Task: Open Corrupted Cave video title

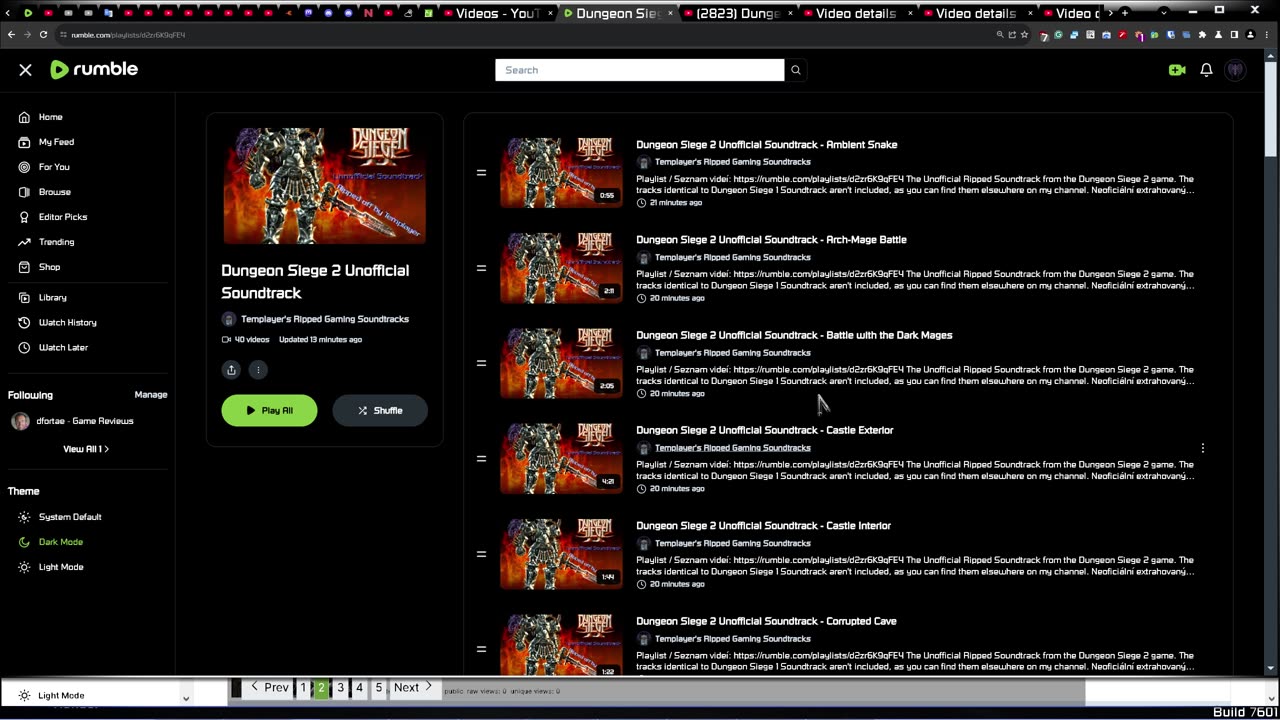Action: pyautogui.click(x=766, y=621)
